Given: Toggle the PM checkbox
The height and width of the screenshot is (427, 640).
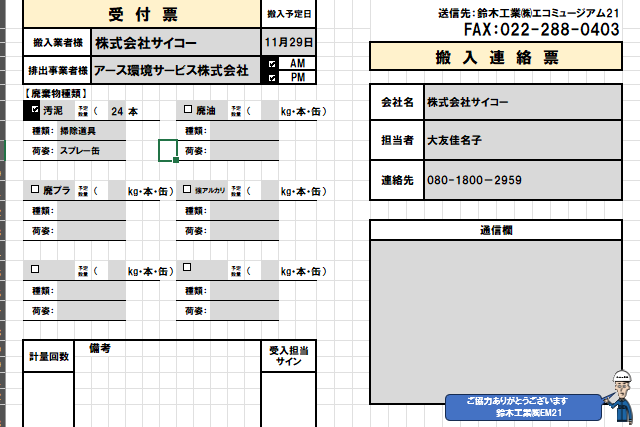Looking at the screenshot, I should click(272, 77).
